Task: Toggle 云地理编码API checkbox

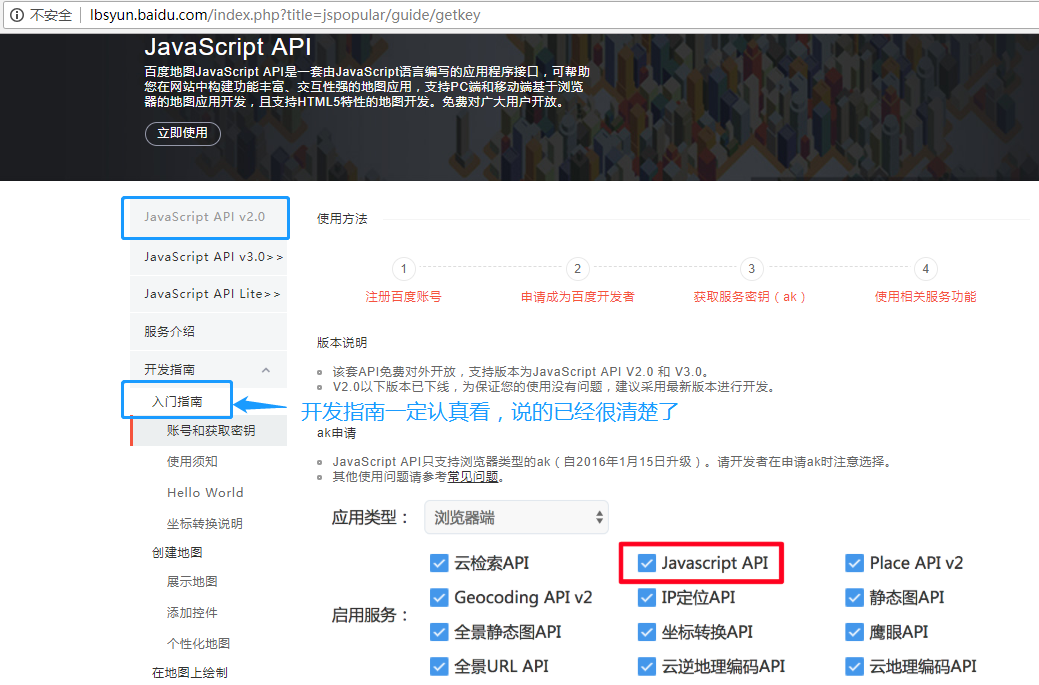Action: (x=855, y=666)
